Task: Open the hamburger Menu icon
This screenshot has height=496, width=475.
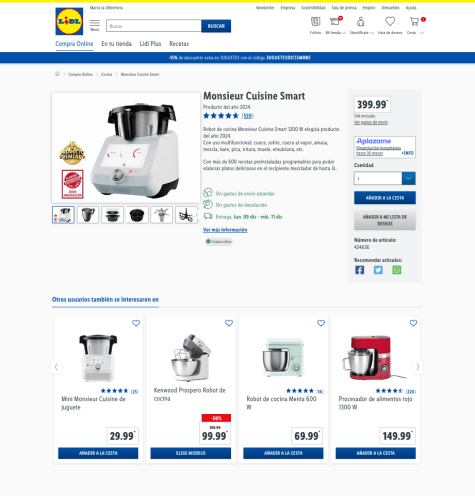Action: tap(95, 25)
